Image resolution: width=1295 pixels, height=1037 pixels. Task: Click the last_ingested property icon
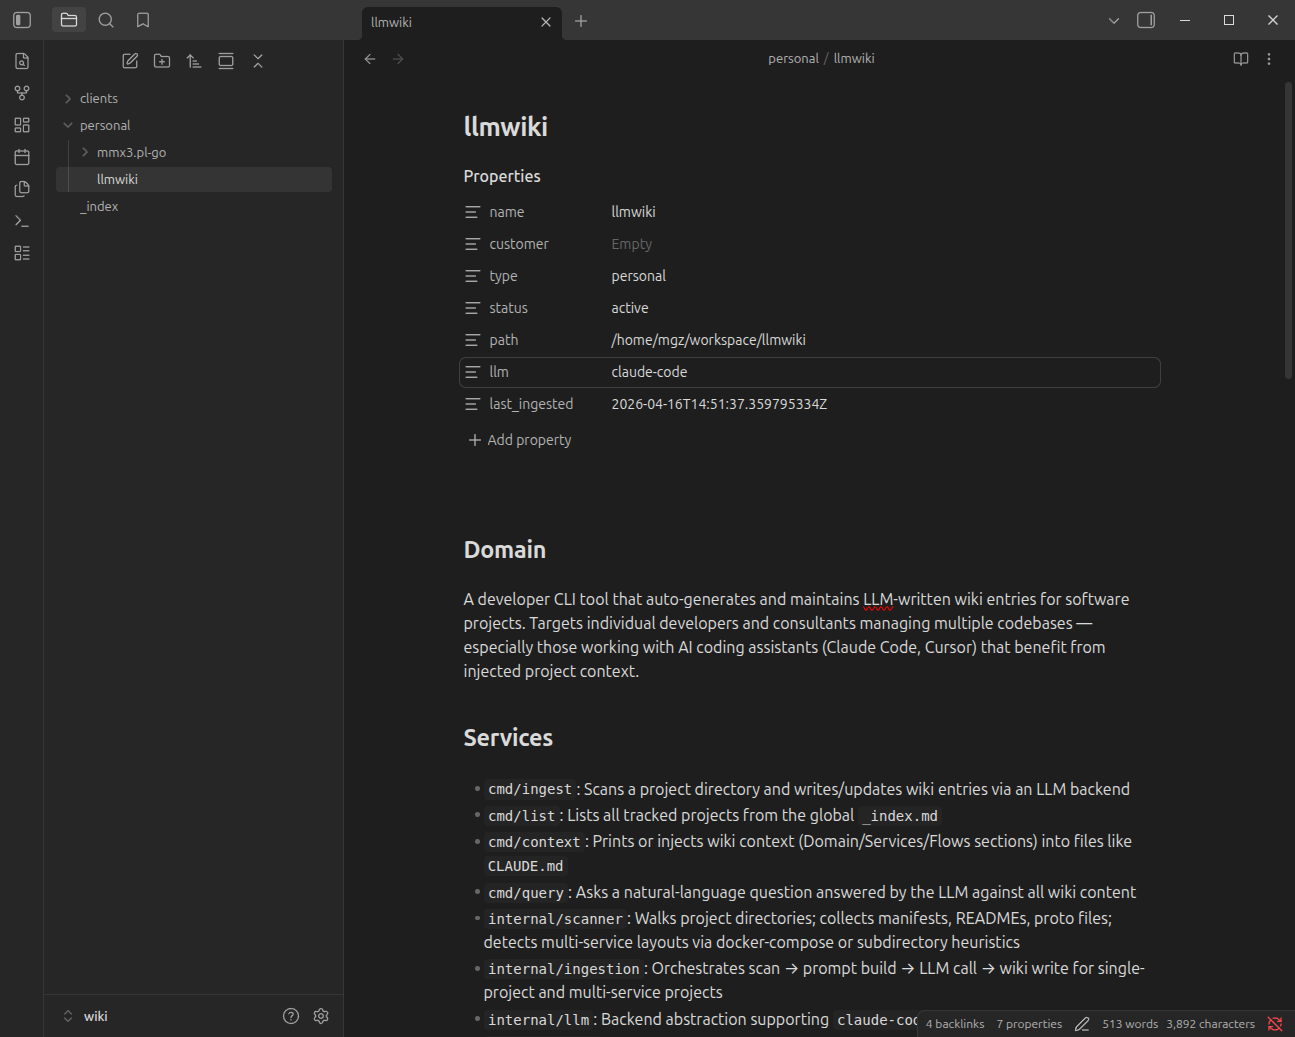click(x=473, y=404)
